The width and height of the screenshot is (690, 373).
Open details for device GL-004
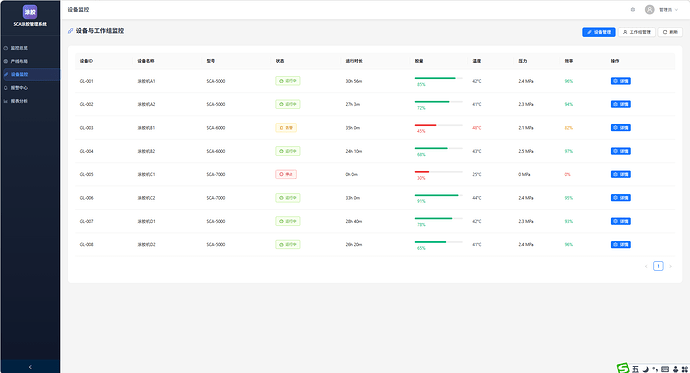coord(620,151)
